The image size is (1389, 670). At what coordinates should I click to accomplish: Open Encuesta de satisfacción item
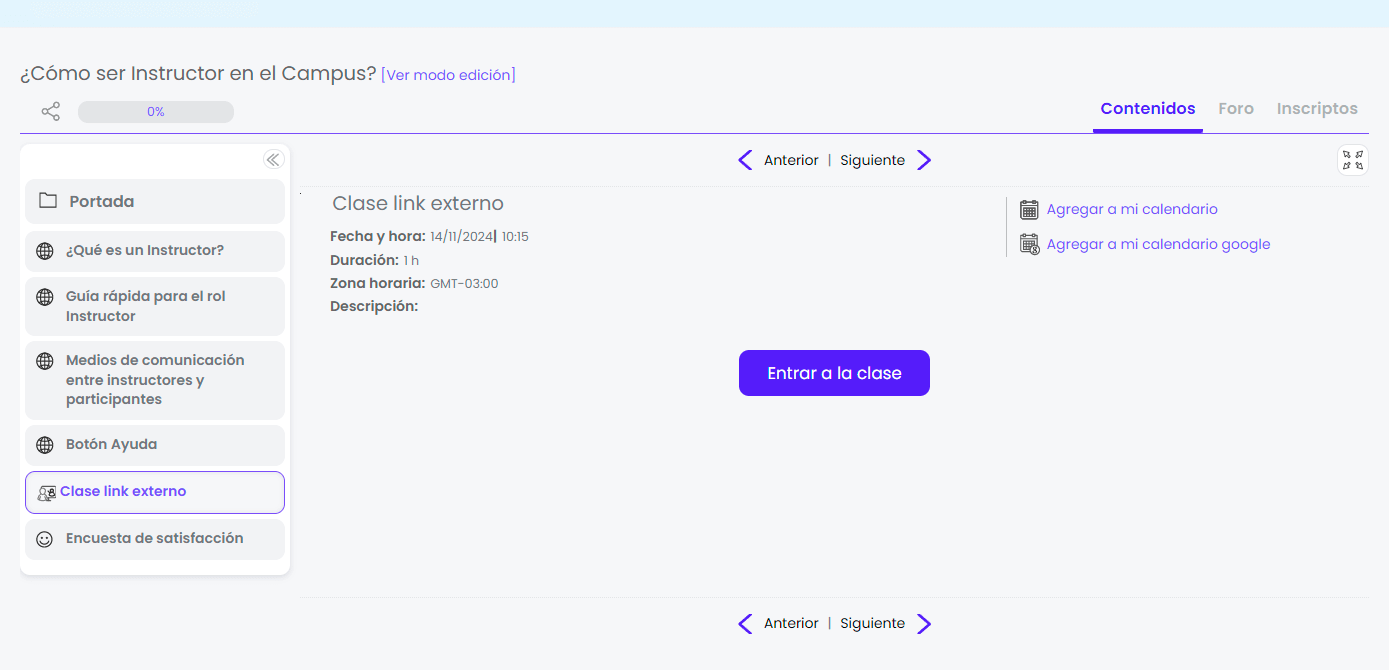pyautogui.click(x=155, y=539)
